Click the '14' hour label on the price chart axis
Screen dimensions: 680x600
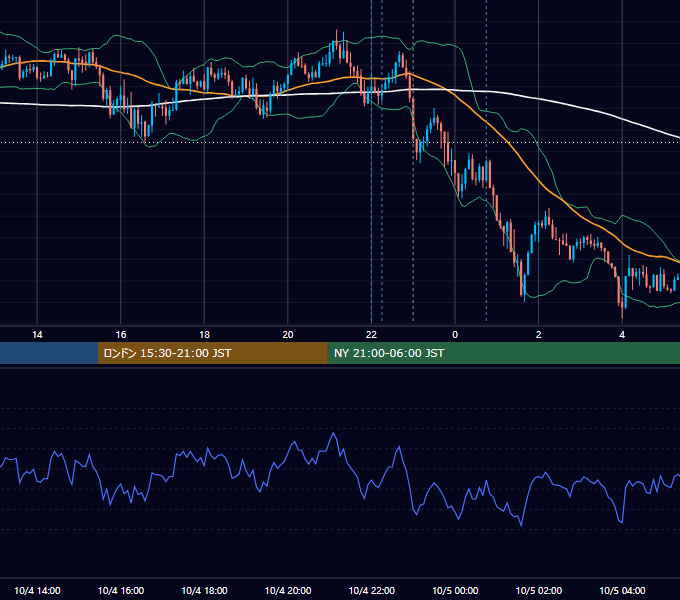tap(37, 335)
